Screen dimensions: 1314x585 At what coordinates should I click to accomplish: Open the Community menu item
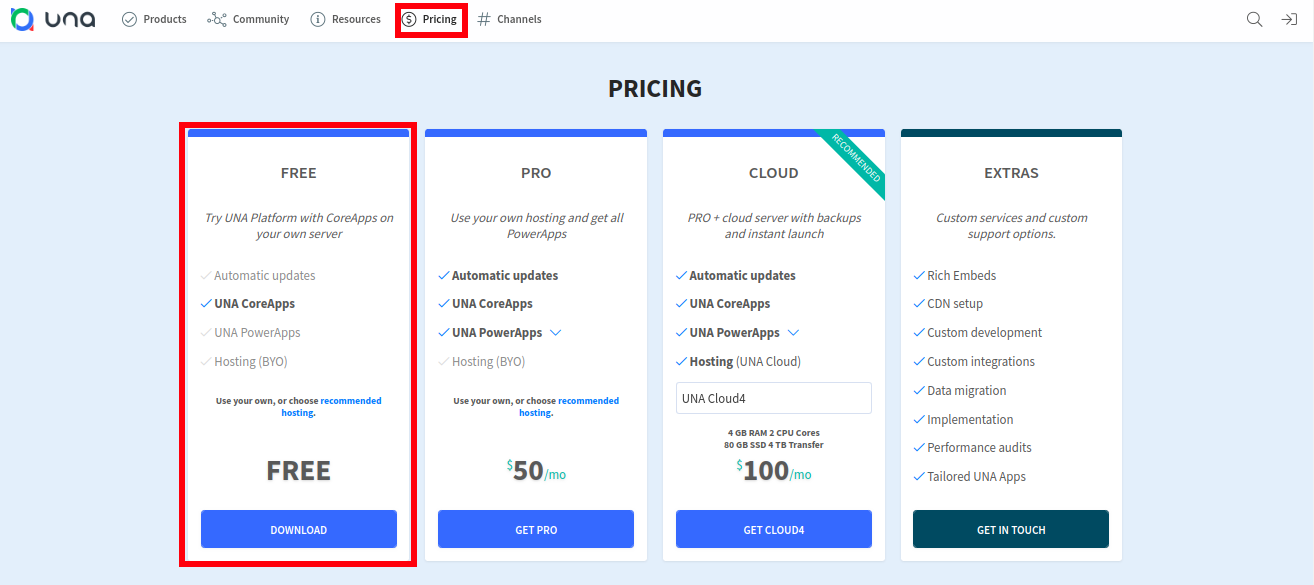260,19
